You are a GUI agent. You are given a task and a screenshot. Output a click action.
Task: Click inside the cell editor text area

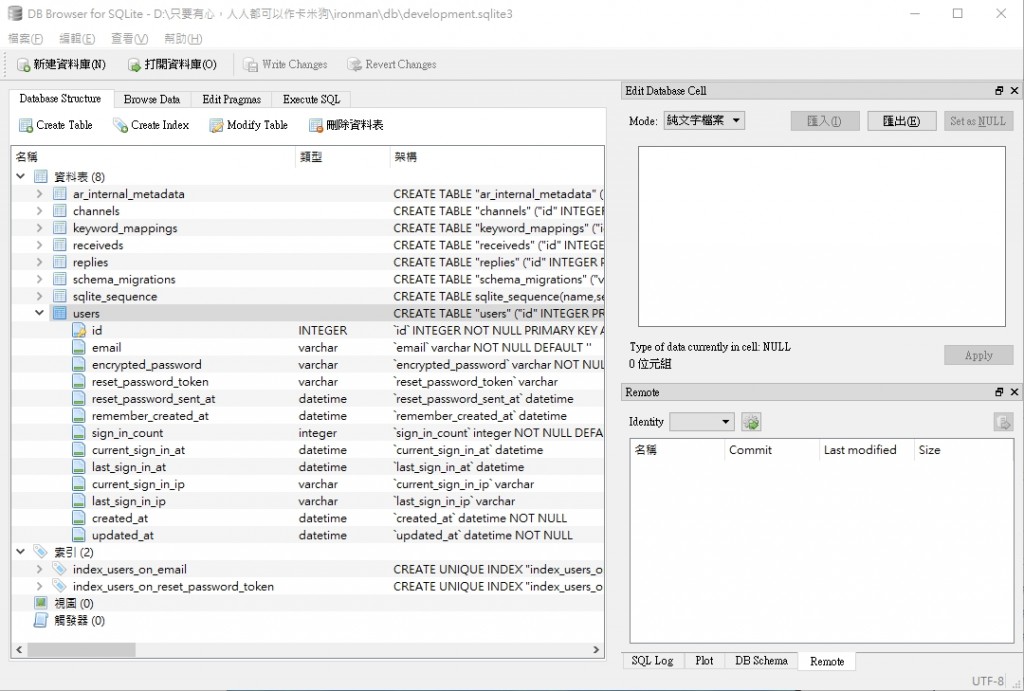(x=822, y=236)
